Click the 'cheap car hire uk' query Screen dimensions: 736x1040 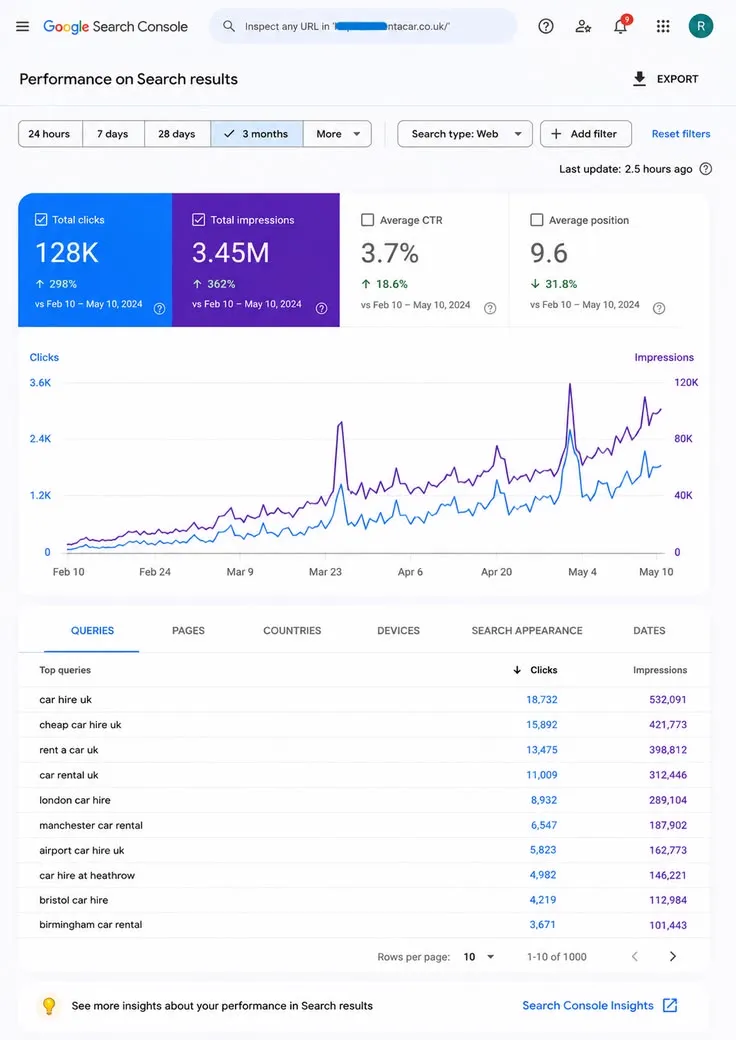coord(80,725)
